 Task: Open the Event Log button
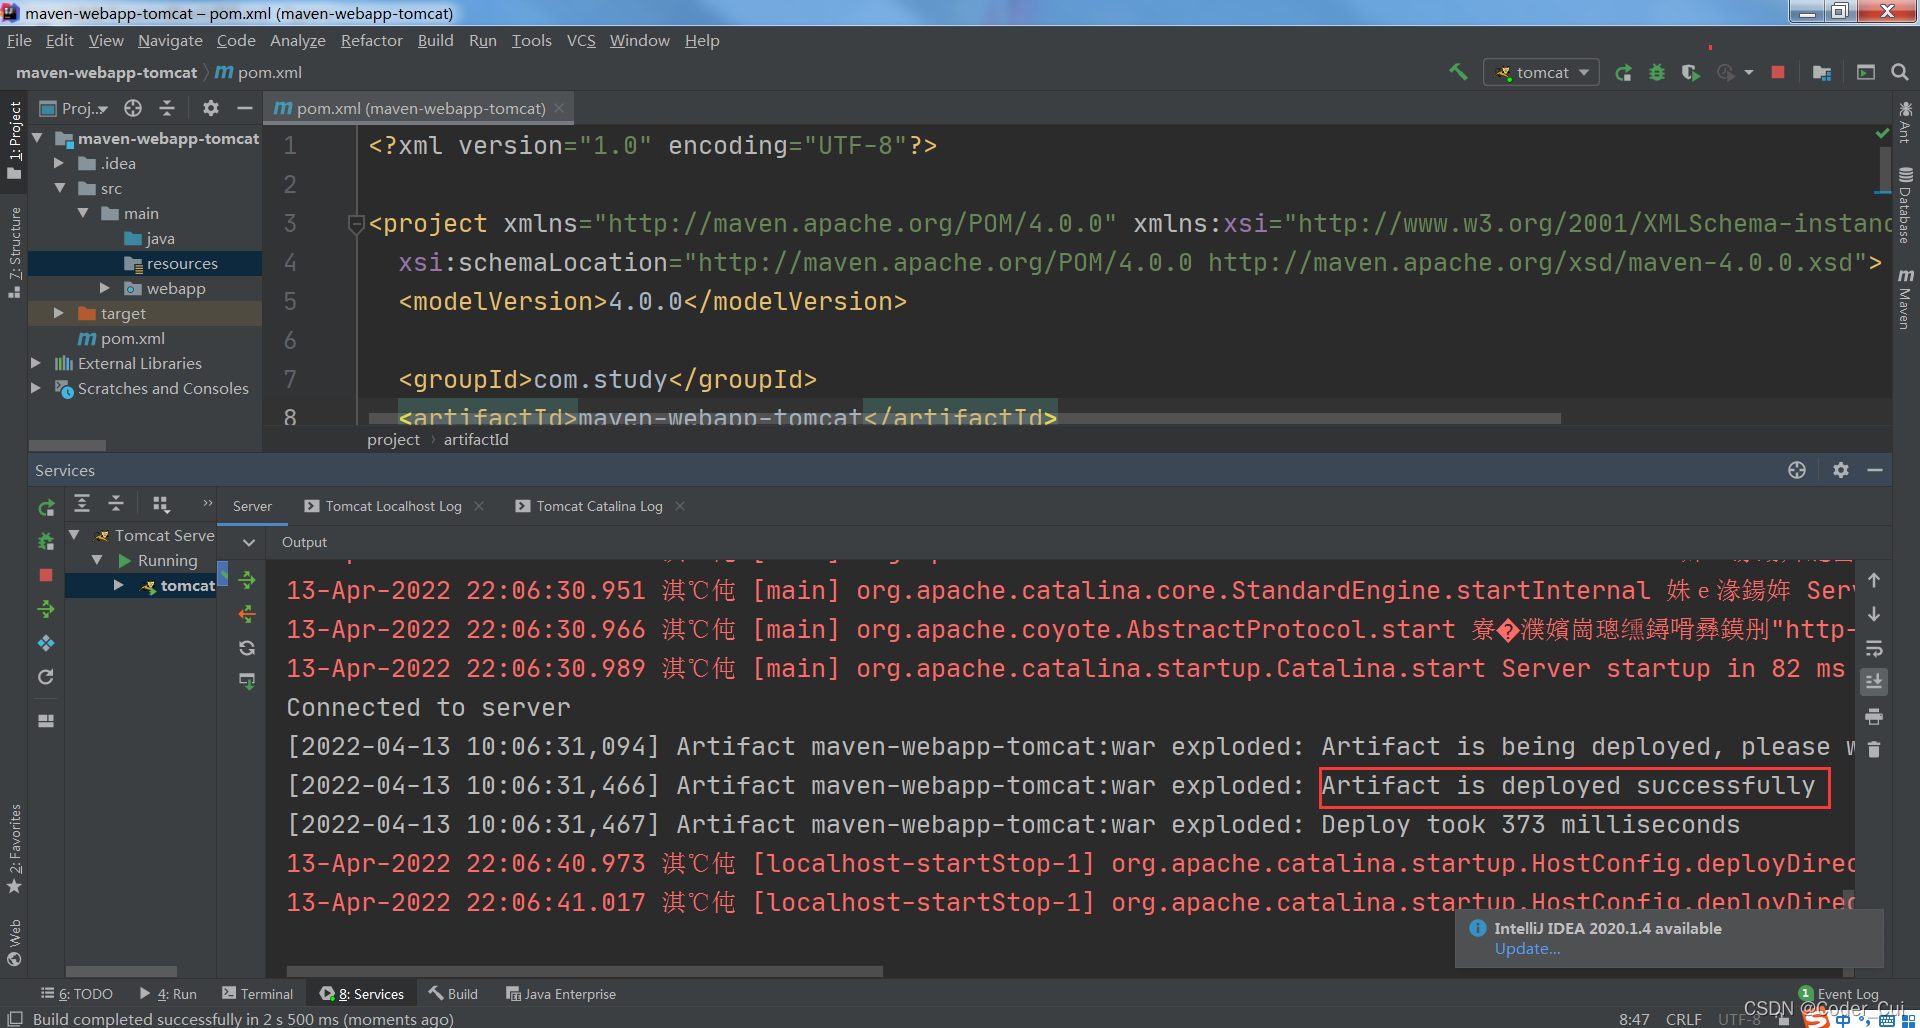1839,994
